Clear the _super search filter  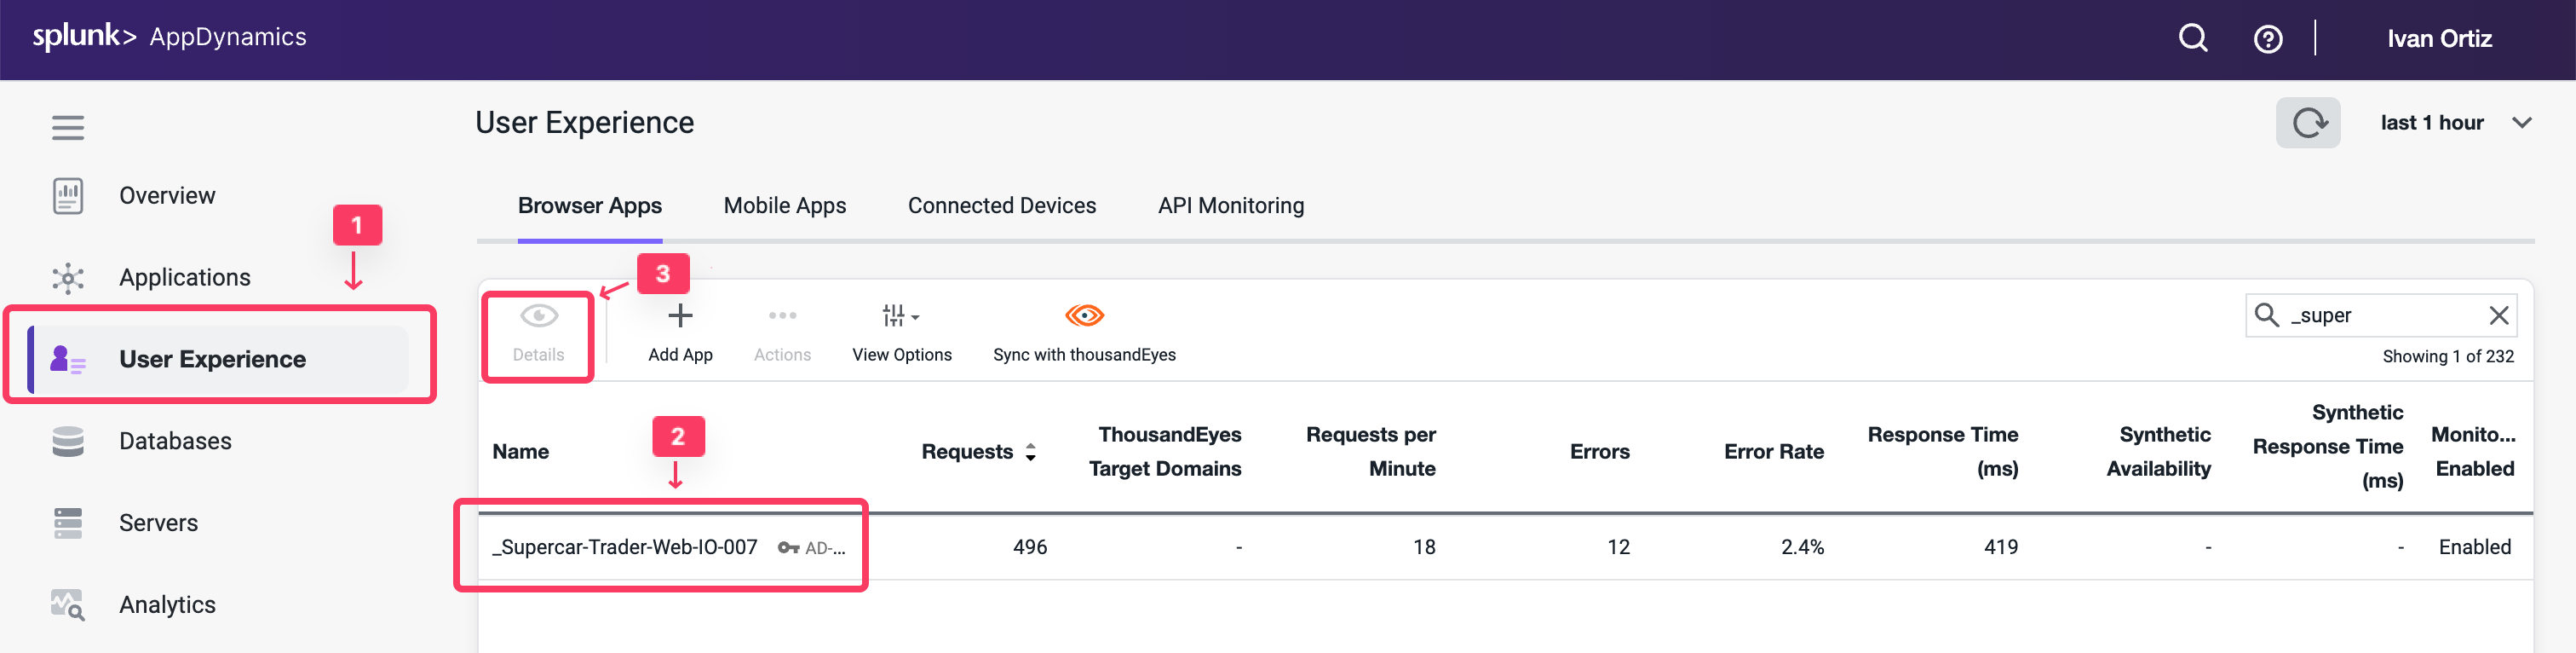(x=2498, y=316)
